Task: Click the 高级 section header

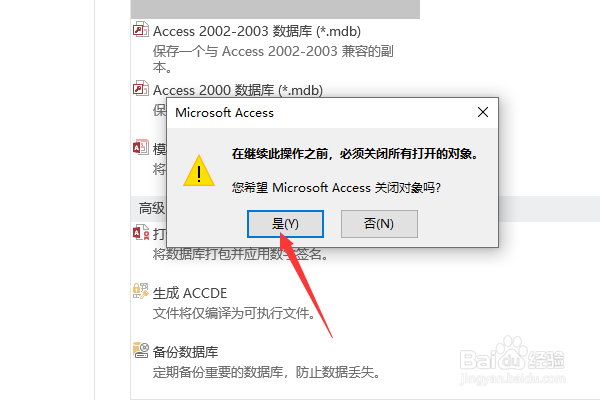Action: click(x=152, y=208)
